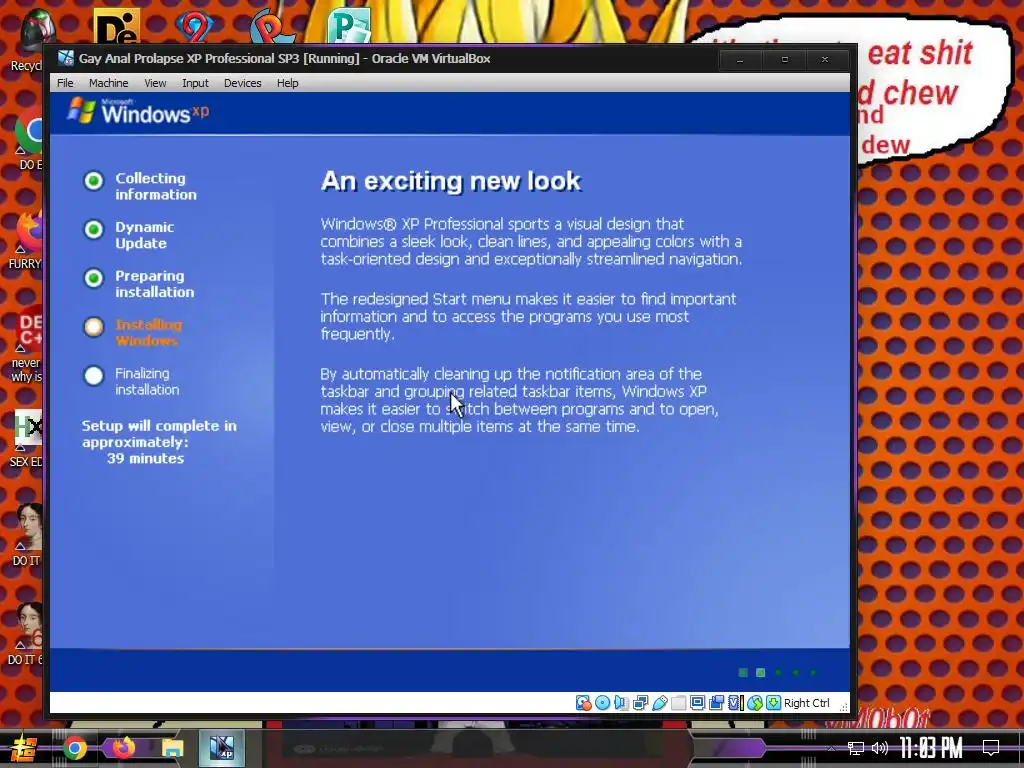
Task: Click the Finalizing installation step indicator
Action: tap(93, 376)
